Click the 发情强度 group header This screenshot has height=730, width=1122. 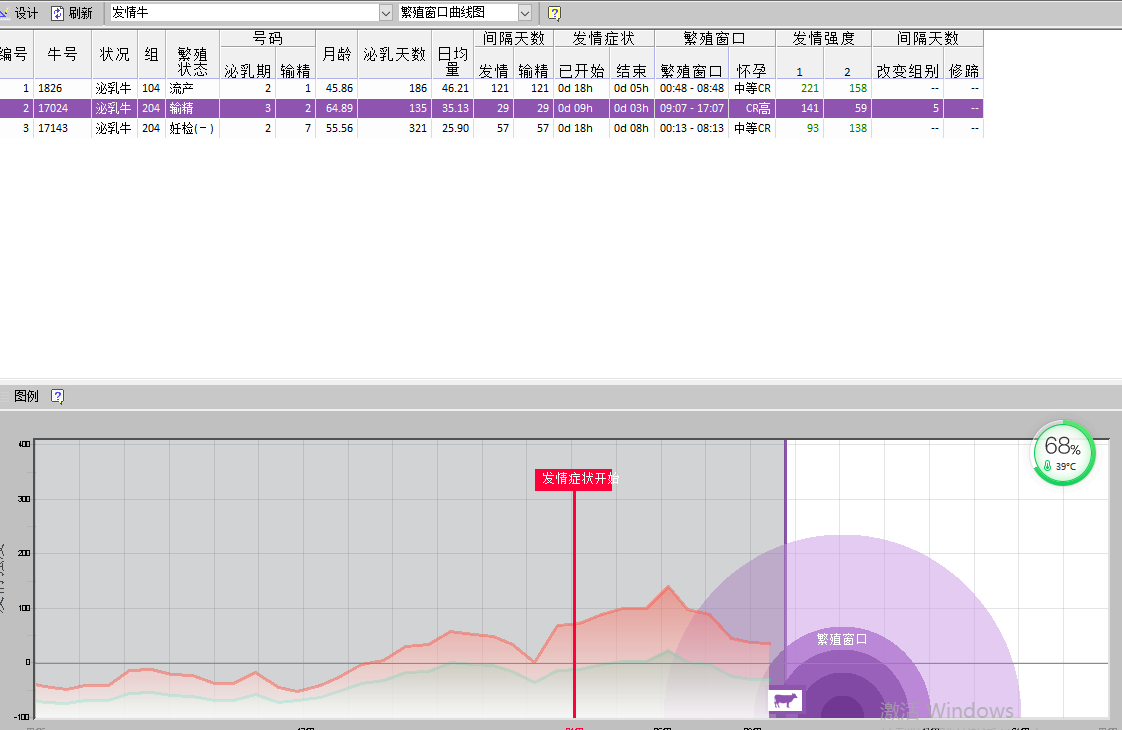824,39
